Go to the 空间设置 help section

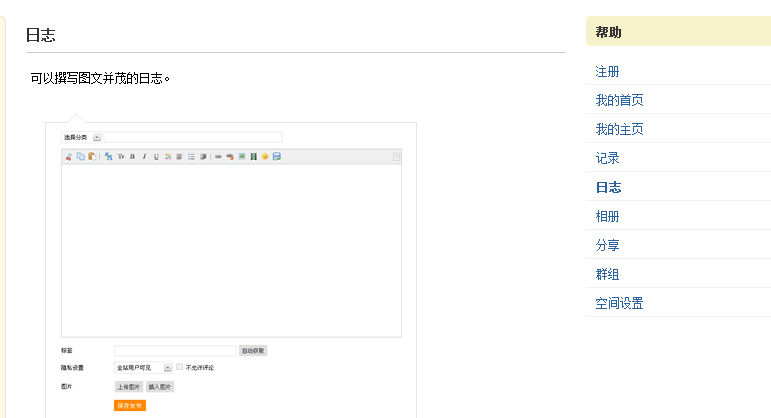pyautogui.click(x=619, y=303)
